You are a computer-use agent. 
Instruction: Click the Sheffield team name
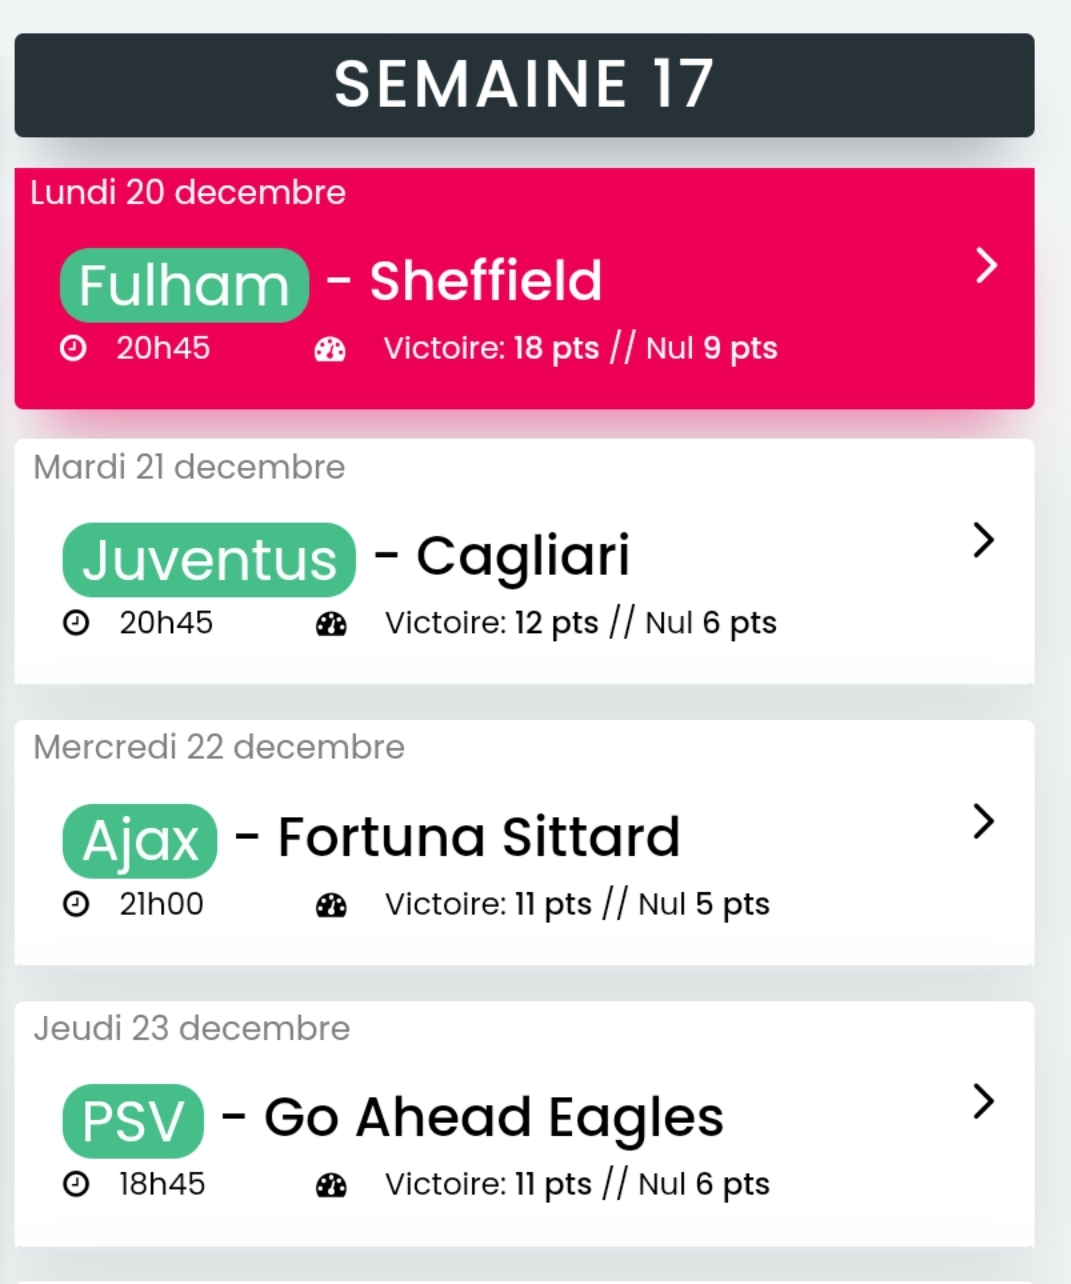click(486, 281)
